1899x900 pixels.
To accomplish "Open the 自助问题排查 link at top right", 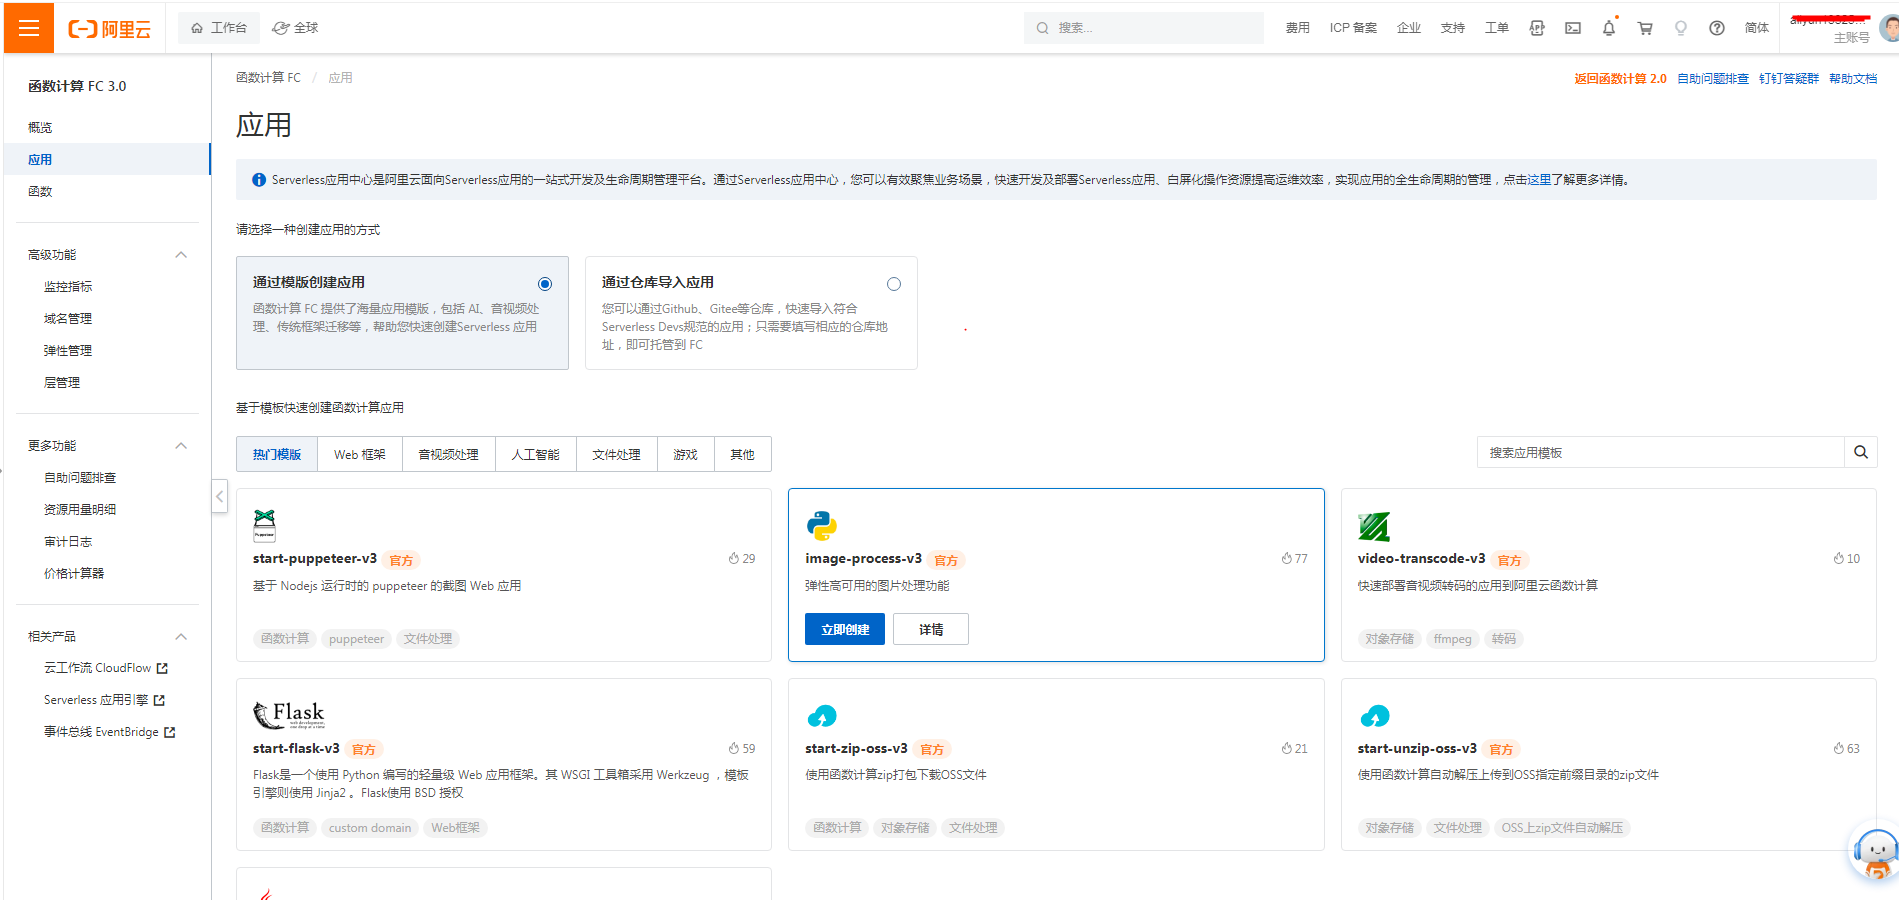I will click(x=1713, y=79).
